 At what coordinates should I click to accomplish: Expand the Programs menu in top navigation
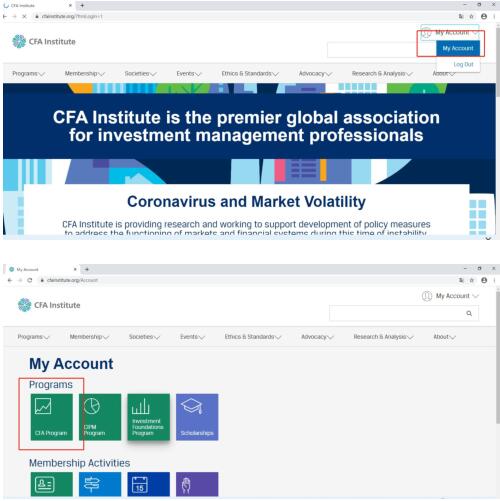pos(28,73)
